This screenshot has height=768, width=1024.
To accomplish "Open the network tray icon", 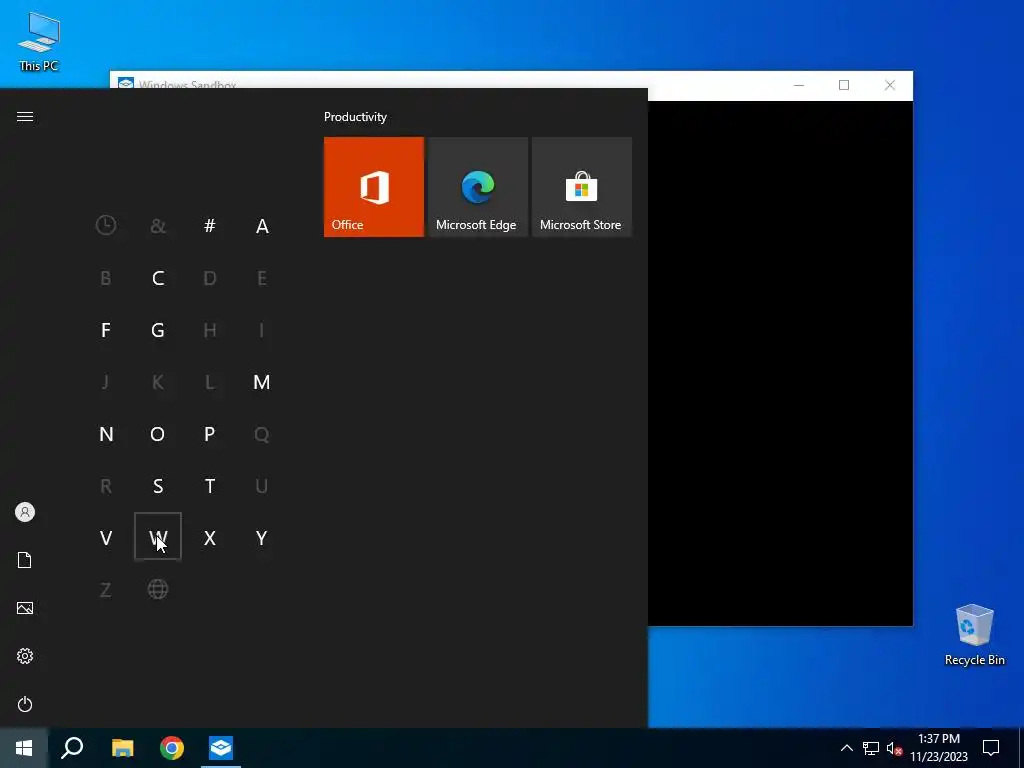I will (871, 748).
